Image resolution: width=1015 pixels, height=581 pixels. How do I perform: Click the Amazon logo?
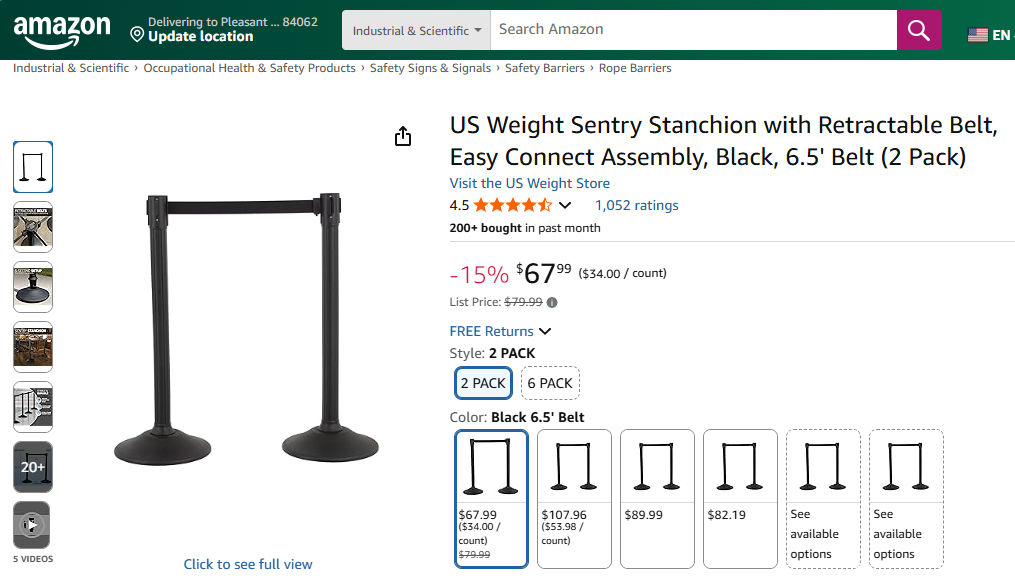point(62,31)
